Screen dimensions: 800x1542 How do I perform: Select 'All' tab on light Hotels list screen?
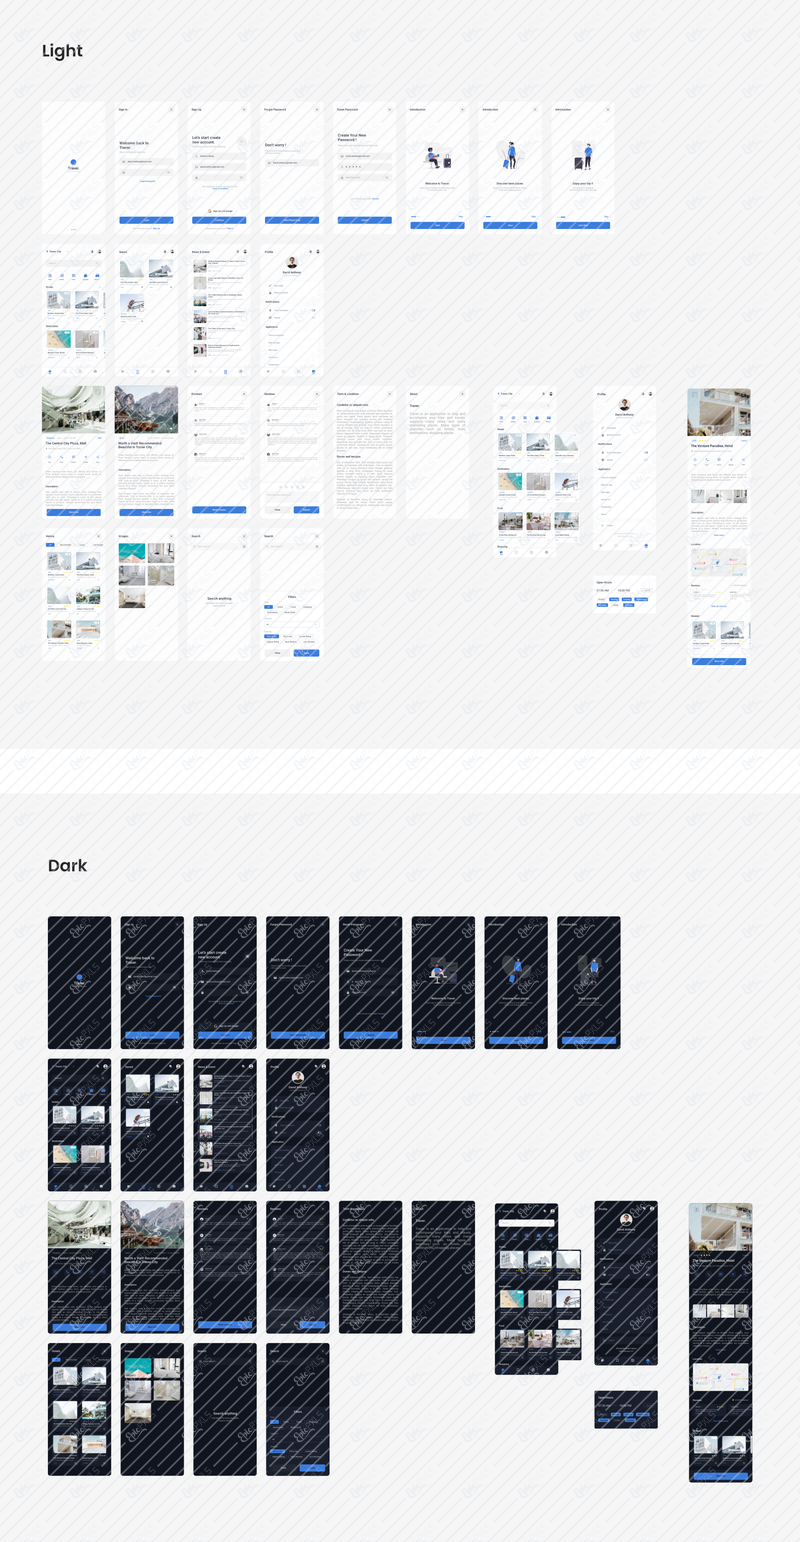pos(50,545)
